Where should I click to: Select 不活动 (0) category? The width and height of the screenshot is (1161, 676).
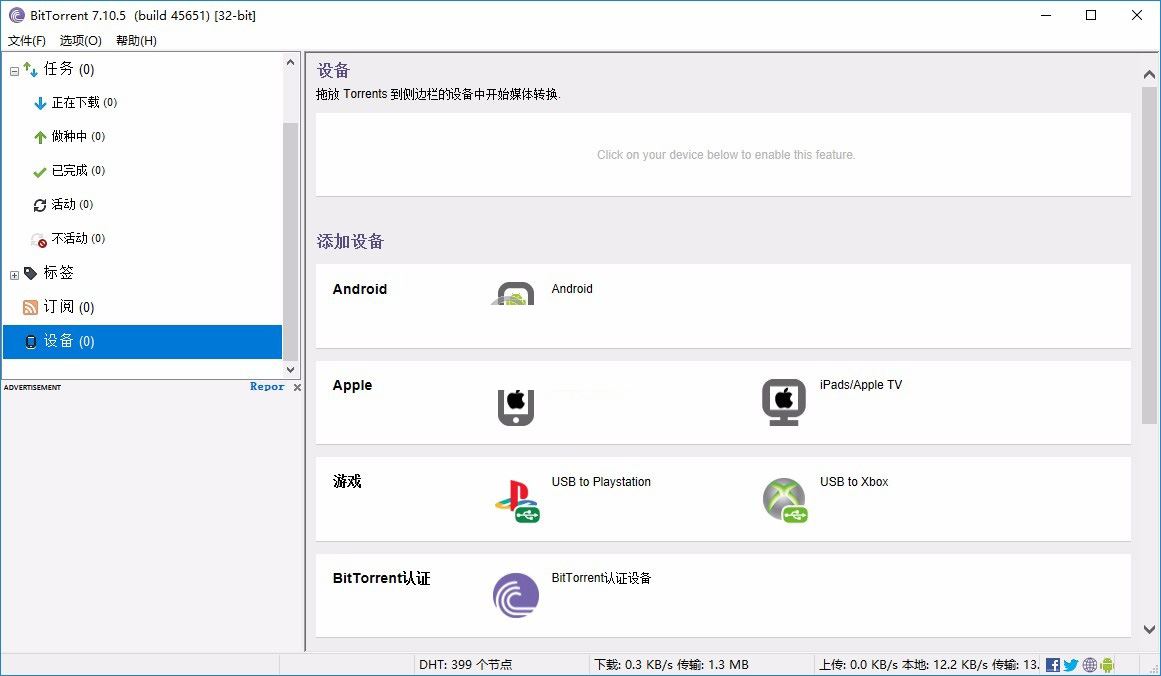click(x=78, y=238)
